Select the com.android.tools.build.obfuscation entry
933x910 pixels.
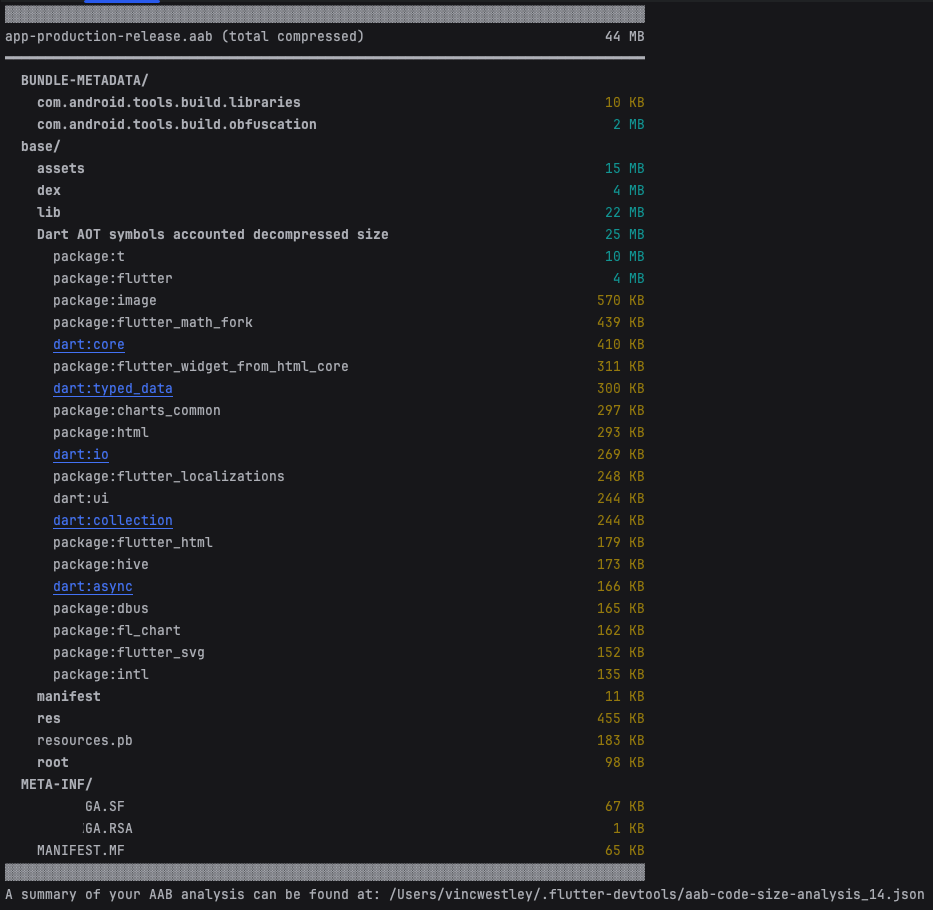tap(177, 125)
